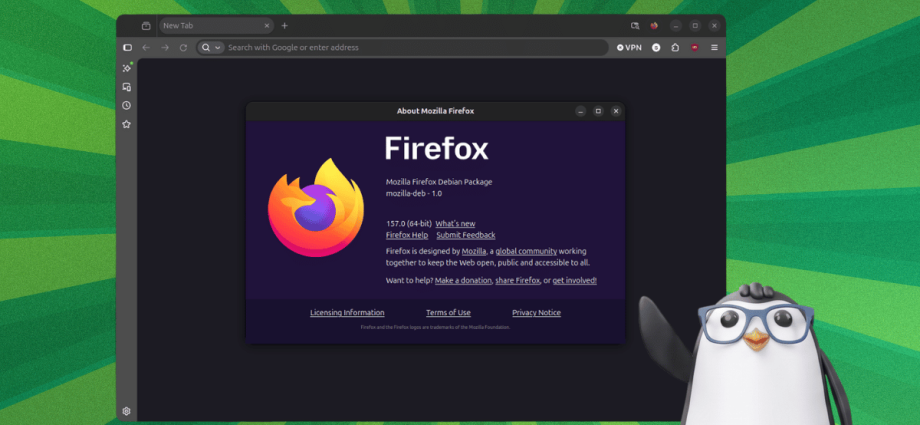This screenshot has width=920, height=425.
Task: Open the tab groups icon left of New Tab
Action: pyautogui.click(x=146, y=26)
